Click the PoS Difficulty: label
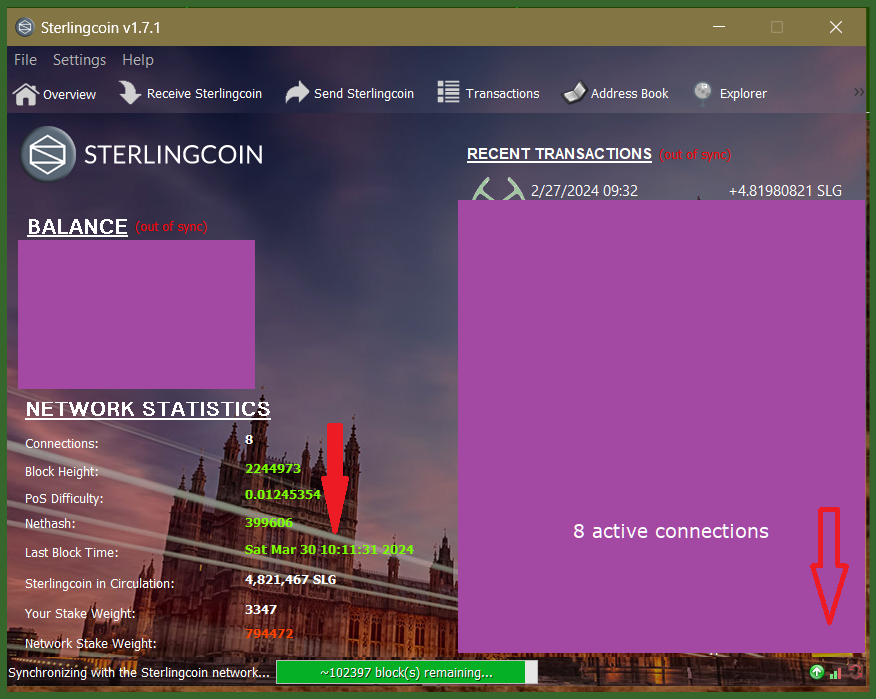The image size is (876, 699). click(64, 498)
